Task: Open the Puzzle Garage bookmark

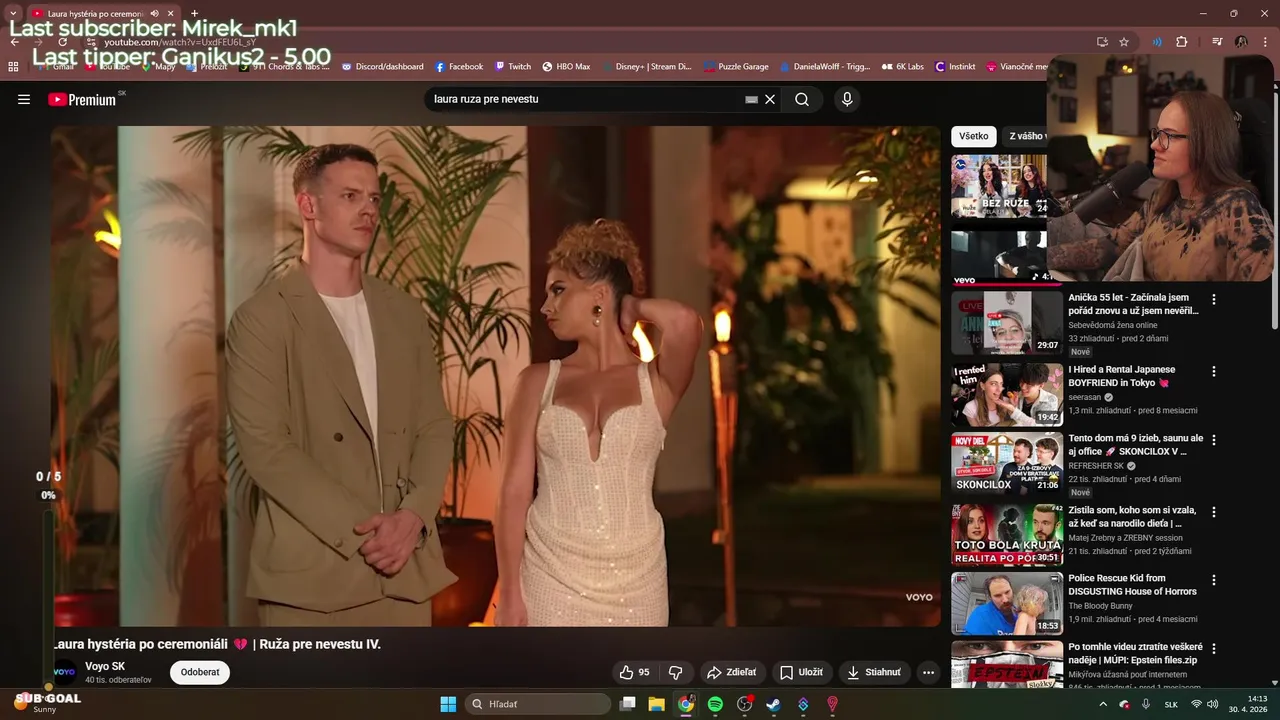Action: pyautogui.click(x=735, y=67)
